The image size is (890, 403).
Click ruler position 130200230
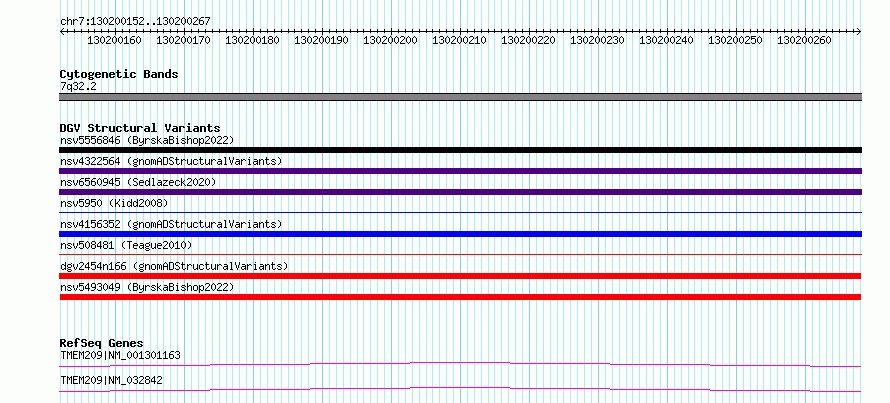[597, 40]
